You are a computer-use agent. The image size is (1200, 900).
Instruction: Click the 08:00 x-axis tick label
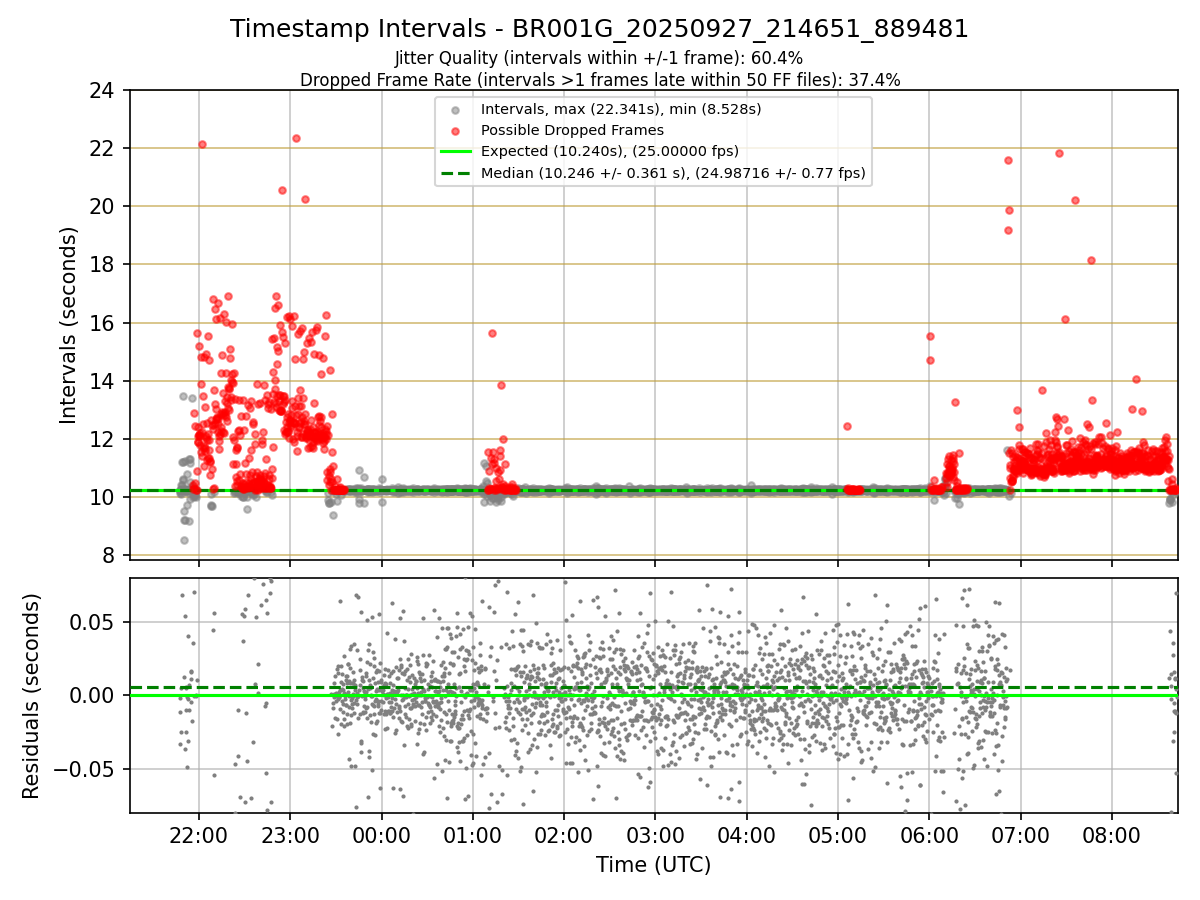(x=1111, y=836)
